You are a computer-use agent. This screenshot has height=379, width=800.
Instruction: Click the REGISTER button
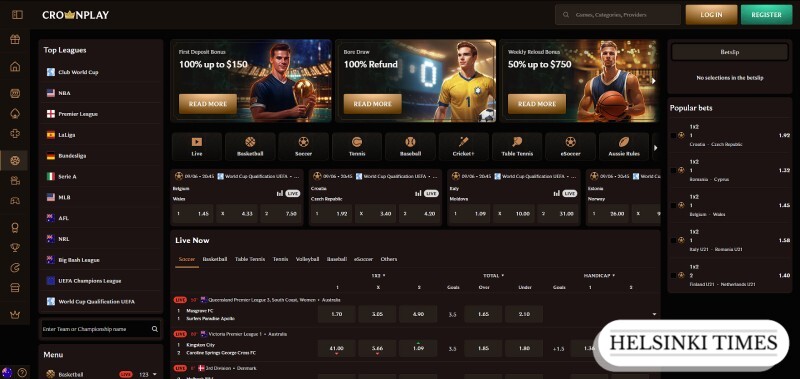[766, 15]
